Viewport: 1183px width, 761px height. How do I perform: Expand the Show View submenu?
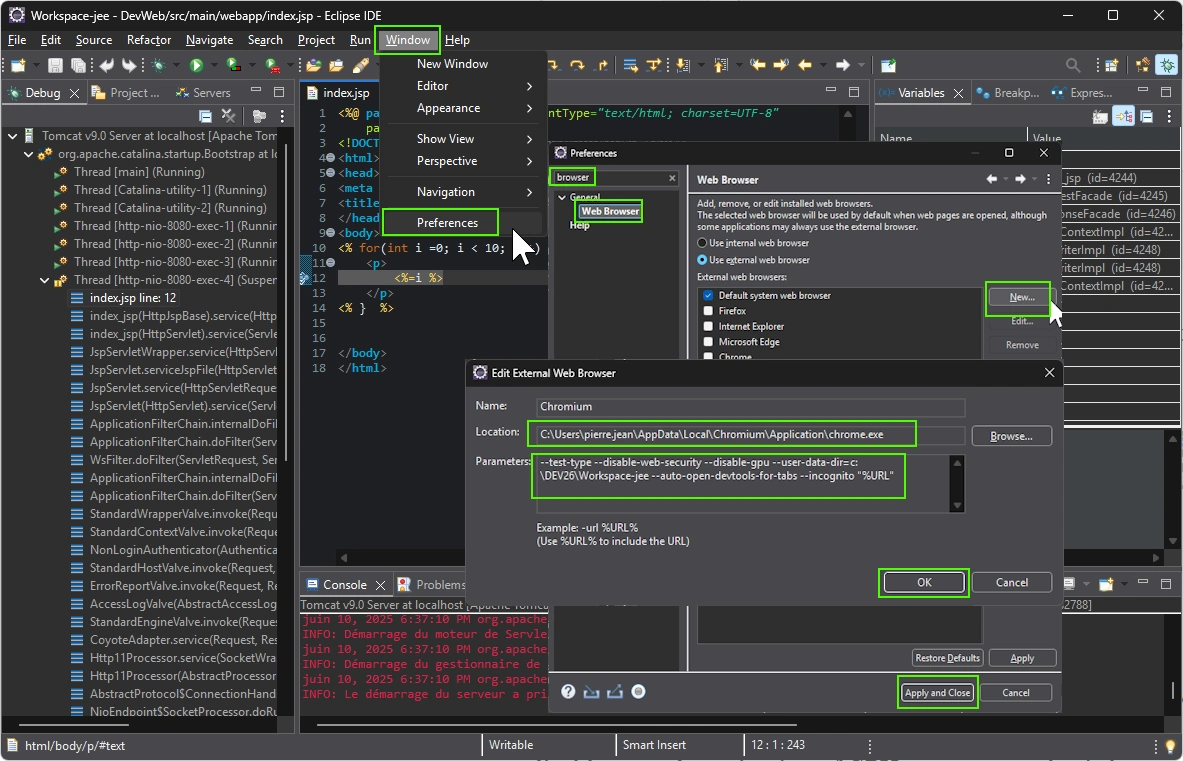(x=465, y=139)
